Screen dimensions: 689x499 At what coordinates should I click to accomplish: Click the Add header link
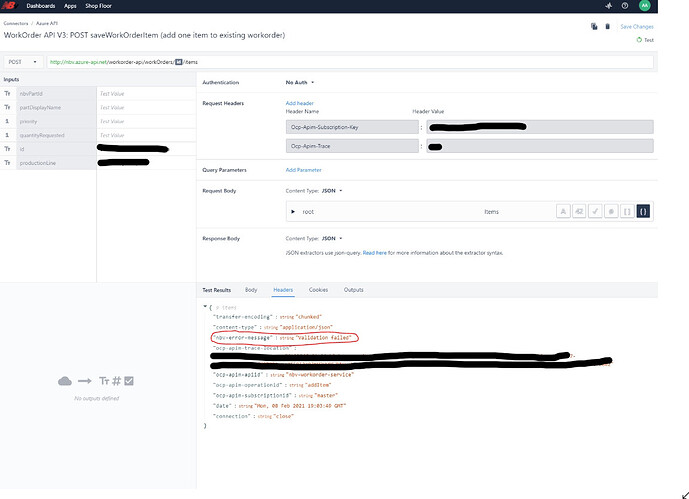[x=300, y=103]
